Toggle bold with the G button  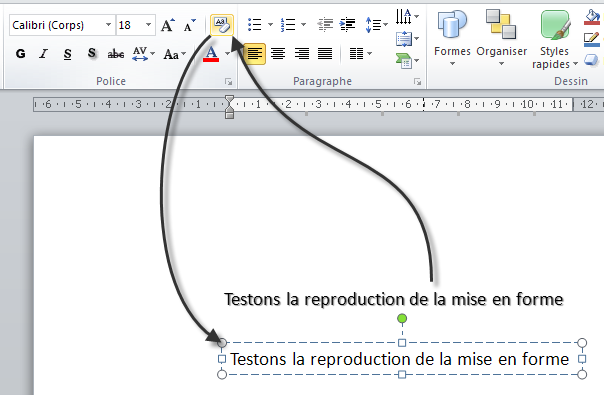pos(21,54)
